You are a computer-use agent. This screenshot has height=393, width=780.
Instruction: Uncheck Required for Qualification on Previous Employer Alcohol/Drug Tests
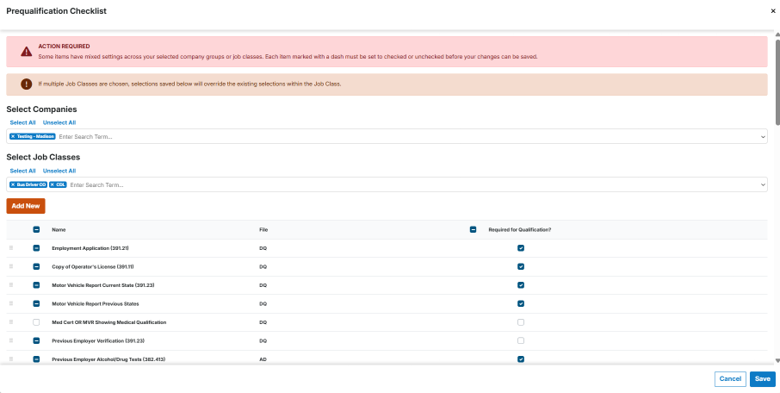[521, 359]
